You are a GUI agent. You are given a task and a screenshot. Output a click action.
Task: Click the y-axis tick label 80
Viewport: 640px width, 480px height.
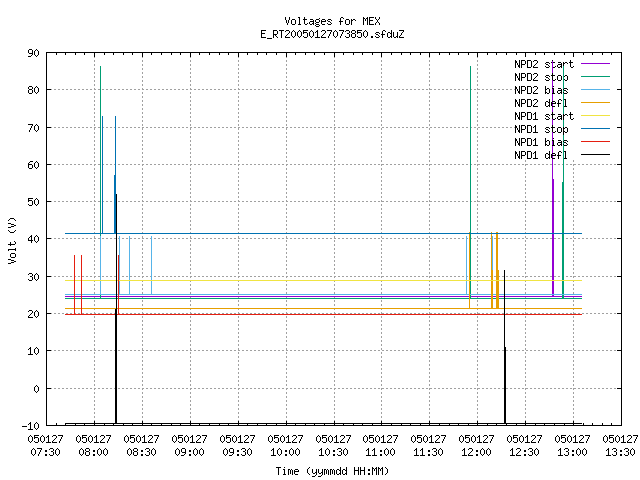coord(33,90)
